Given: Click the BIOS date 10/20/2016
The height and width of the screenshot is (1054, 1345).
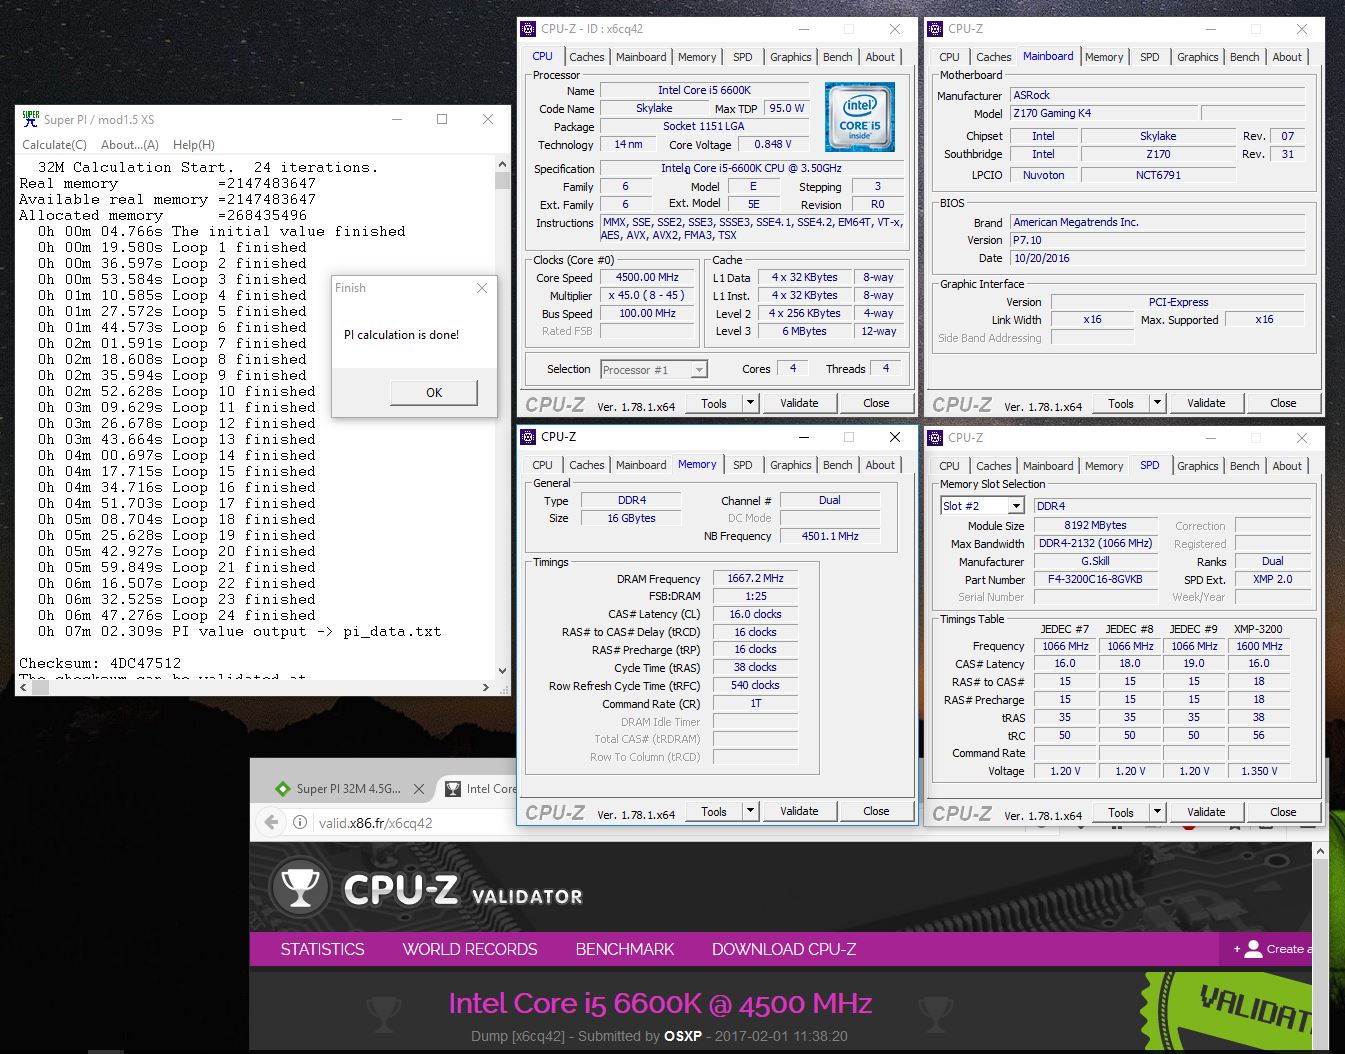Looking at the screenshot, I should [x=1157, y=258].
